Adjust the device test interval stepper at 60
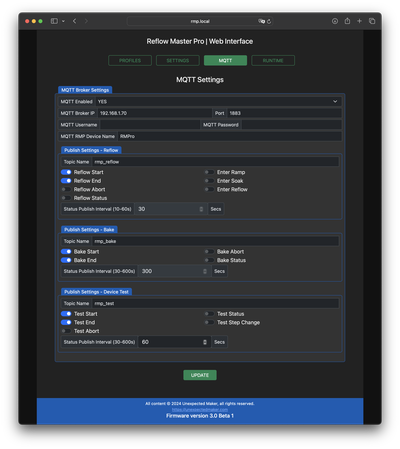 (x=205, y=342)
